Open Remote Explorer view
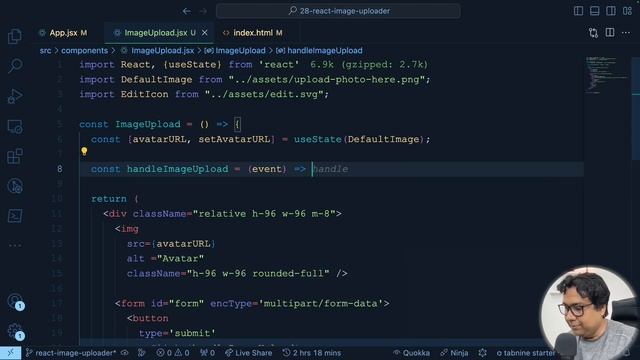 (15, 127)
